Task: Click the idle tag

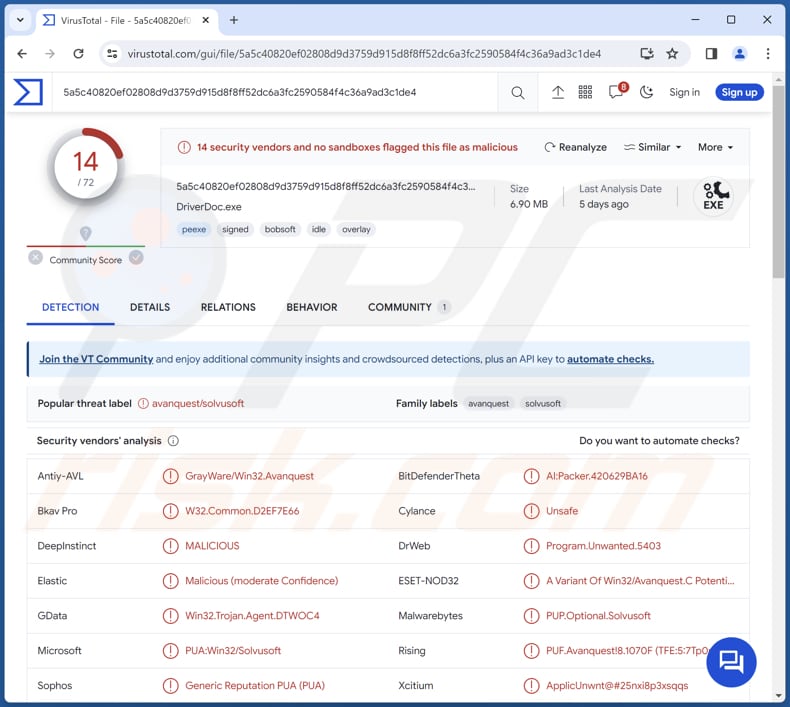Action: tap(318, 230)
